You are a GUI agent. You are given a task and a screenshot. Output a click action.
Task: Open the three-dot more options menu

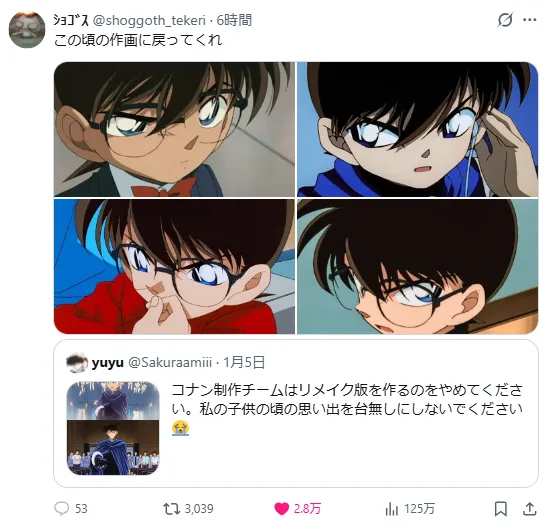pos(529,20)
